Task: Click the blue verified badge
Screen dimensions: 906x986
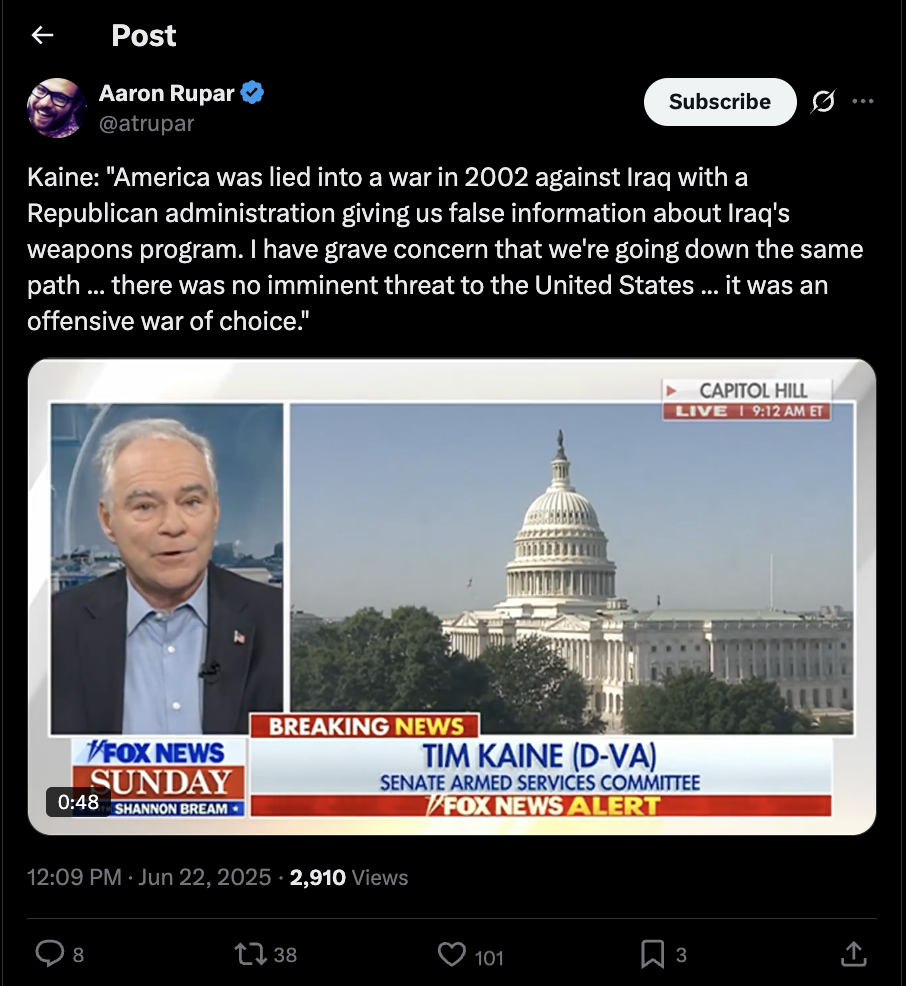Action: 253,92
